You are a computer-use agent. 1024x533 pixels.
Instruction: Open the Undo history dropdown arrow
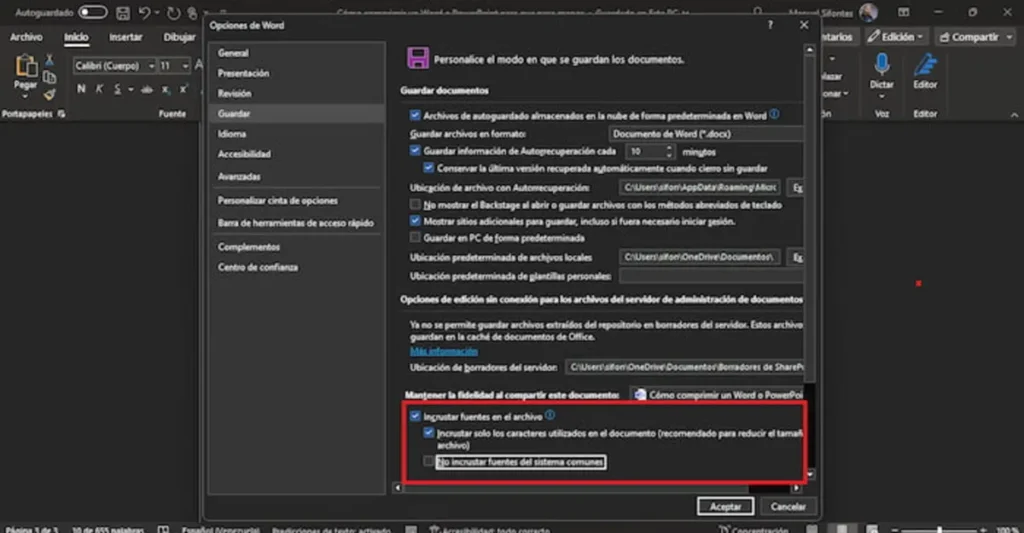click(157, 12)
